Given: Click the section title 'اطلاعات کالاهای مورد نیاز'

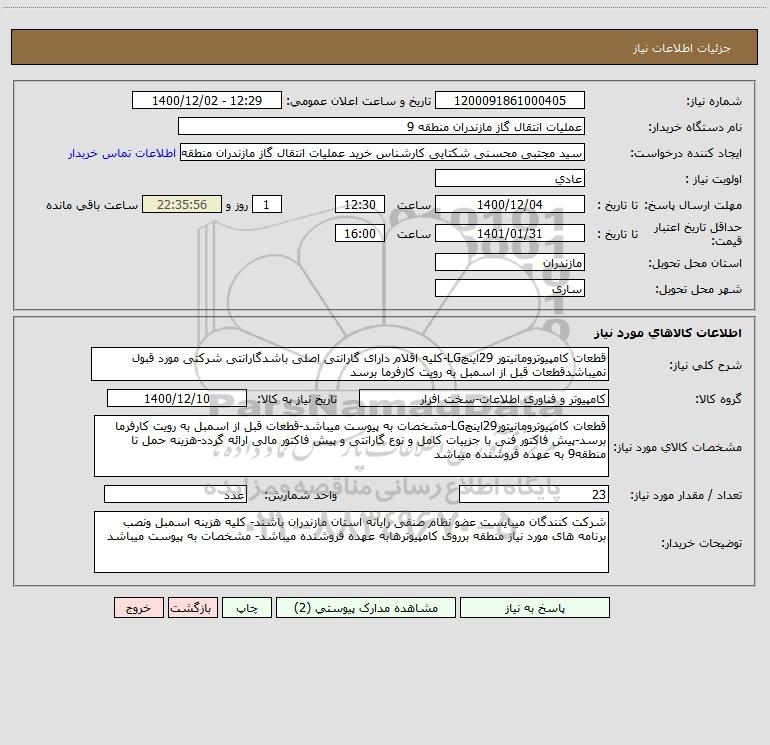Looking at the screenshot, I should click(x=668, y=332).
